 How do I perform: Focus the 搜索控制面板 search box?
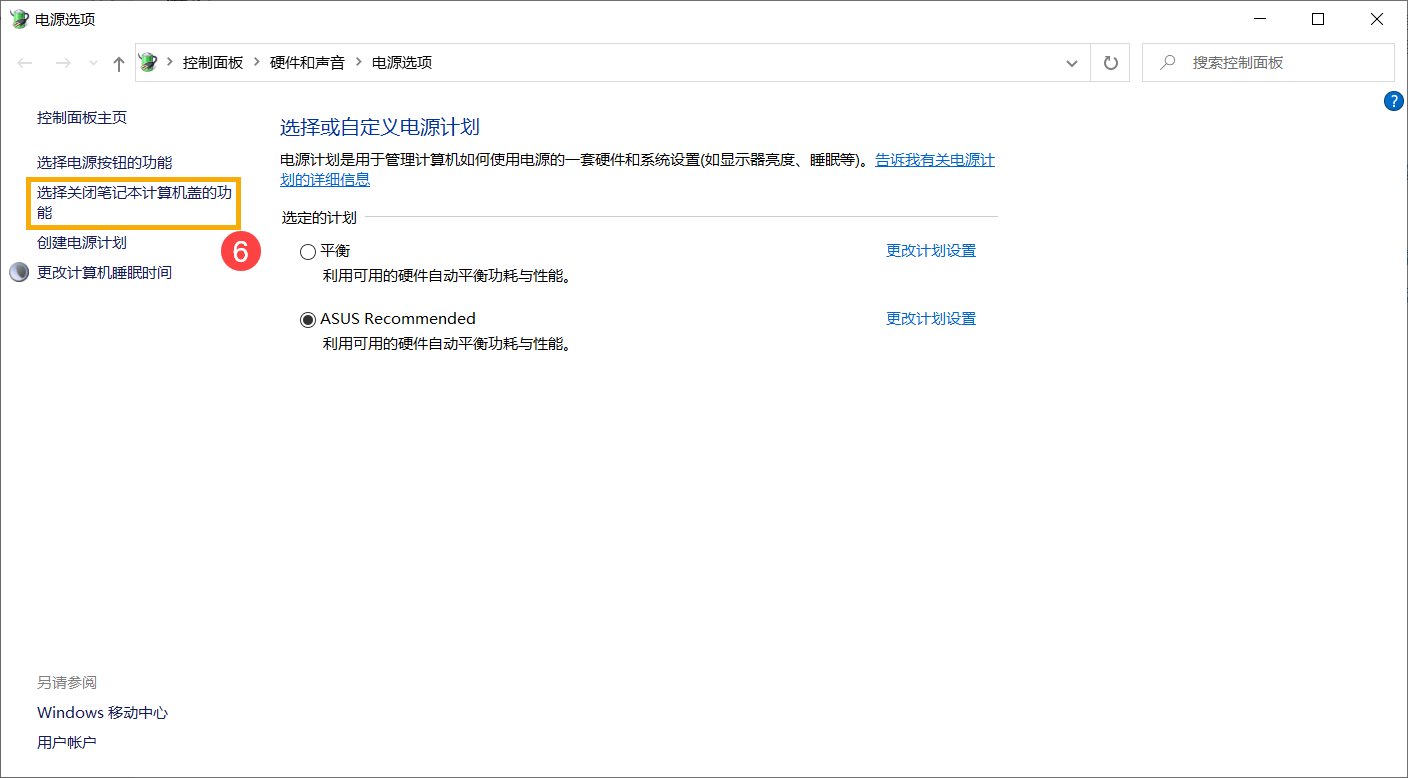click(x=1268, y=62)
